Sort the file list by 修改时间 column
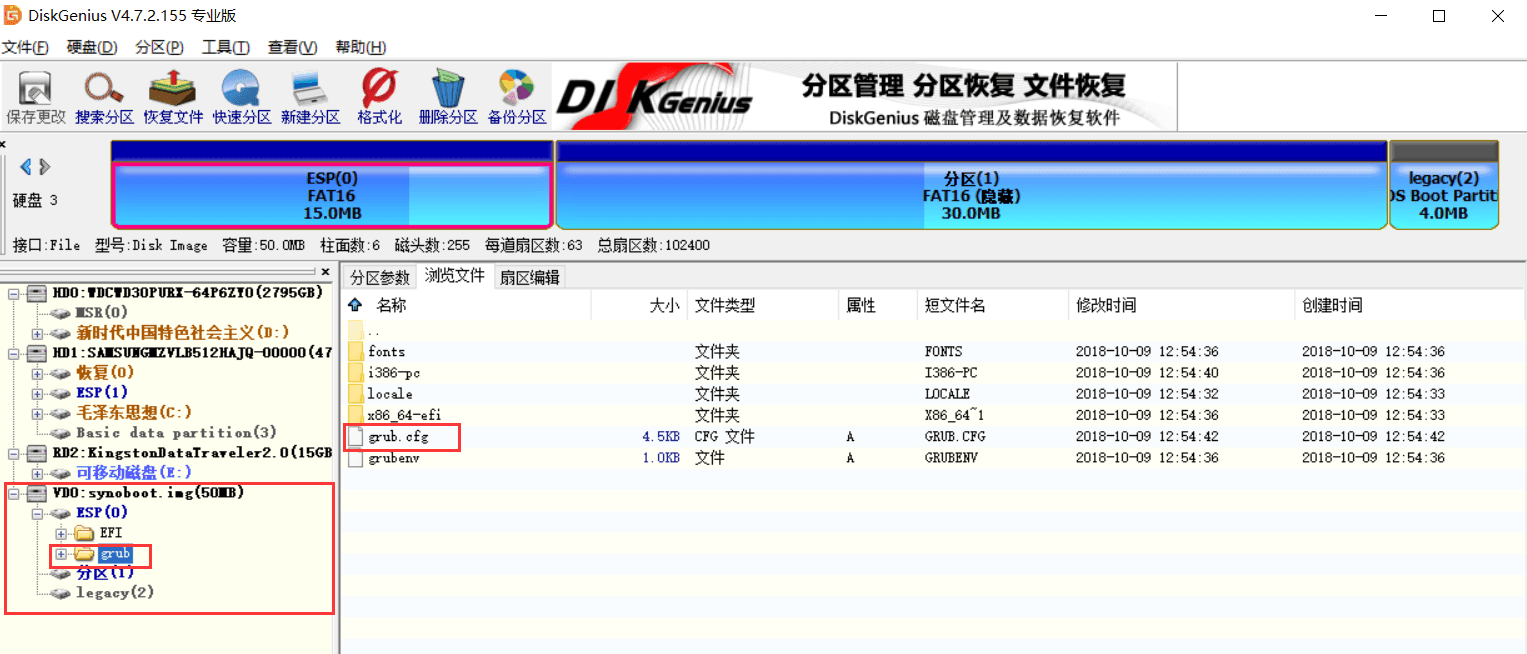The width and height of the screenshot is (1527, 654). click(x=1105, y=305)
